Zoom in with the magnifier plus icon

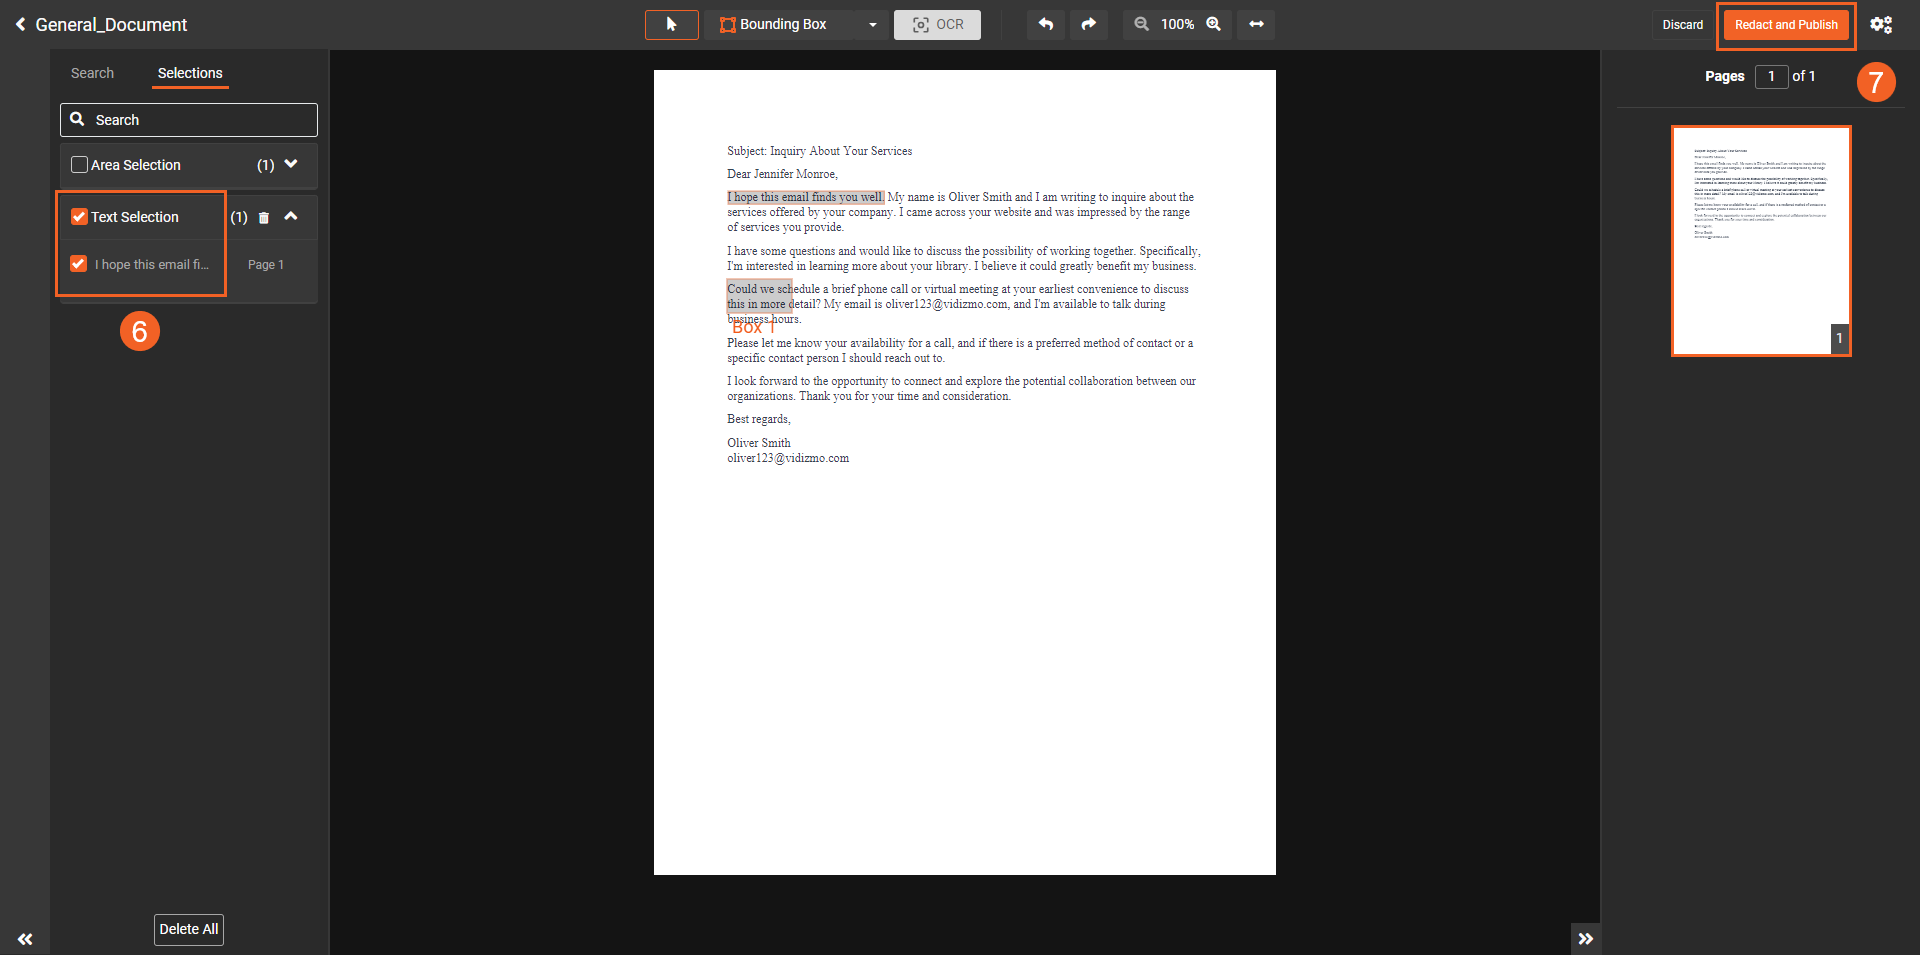(x=1214, y=25)
